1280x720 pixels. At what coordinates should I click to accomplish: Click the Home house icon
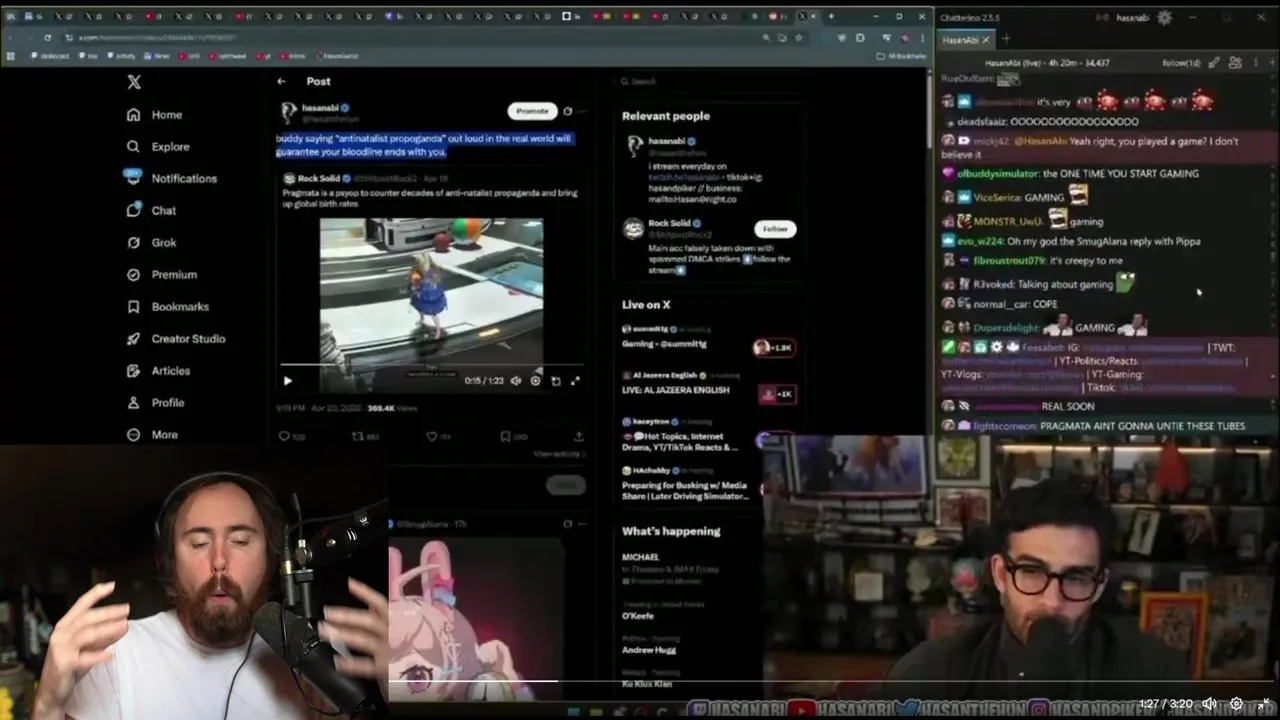click(x=133, y=115)
